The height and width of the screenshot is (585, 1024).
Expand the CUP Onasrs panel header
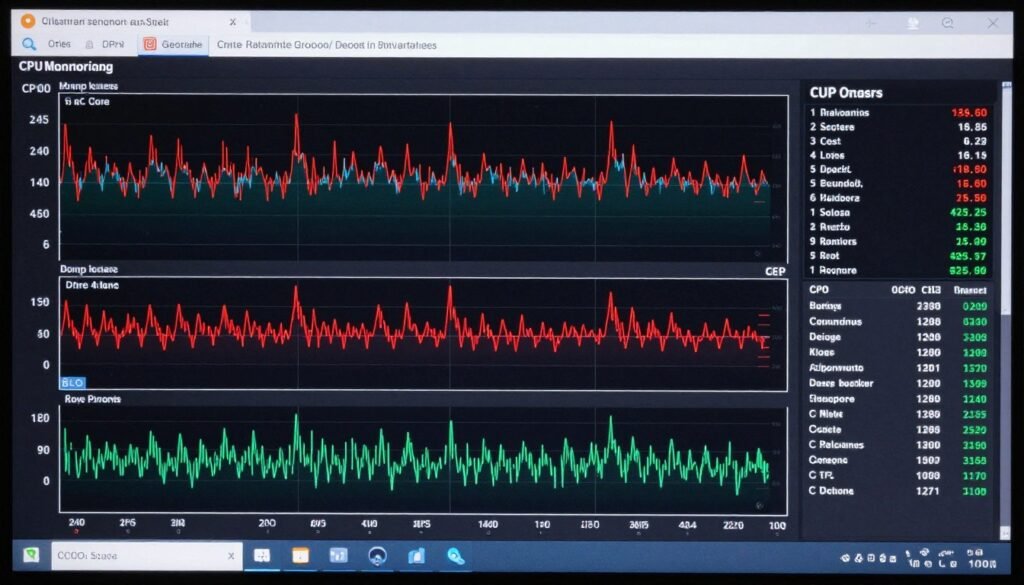click(845, 92)
